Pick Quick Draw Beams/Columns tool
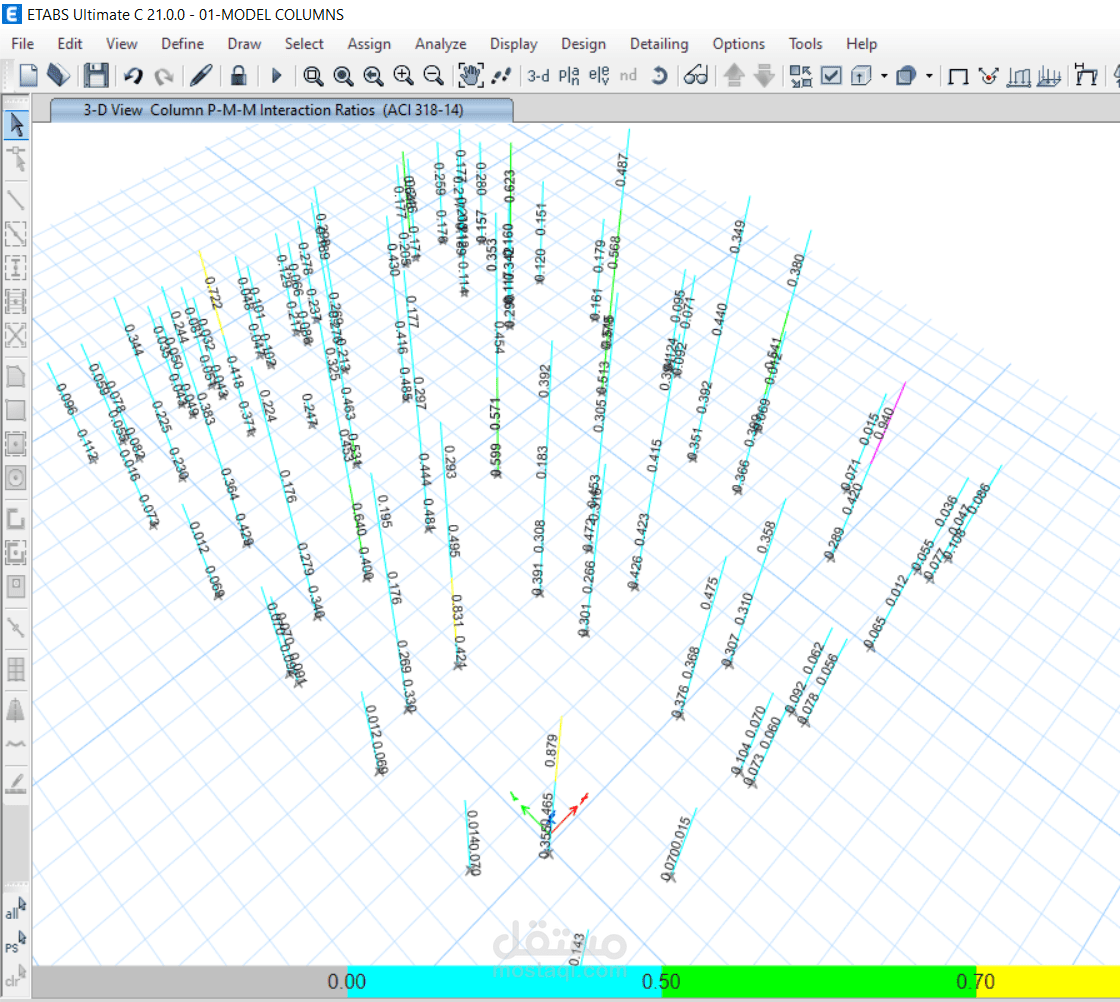Viewport: 1120px width, 1002px height. click(x=16, y=234)
